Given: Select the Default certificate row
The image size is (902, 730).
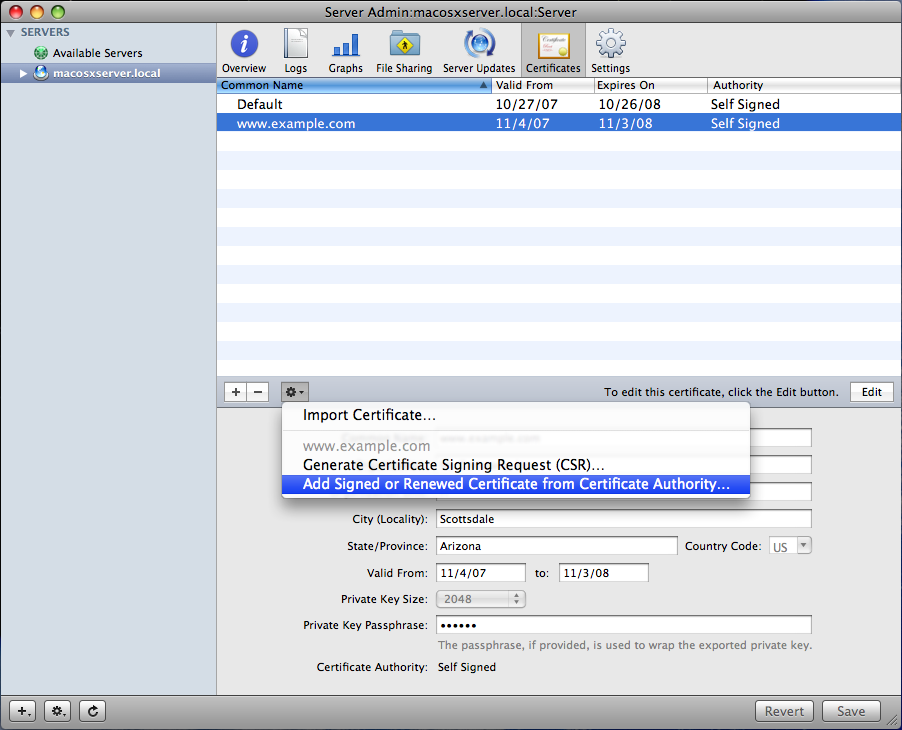Looking at the screenshot, I should click(559, 104).
